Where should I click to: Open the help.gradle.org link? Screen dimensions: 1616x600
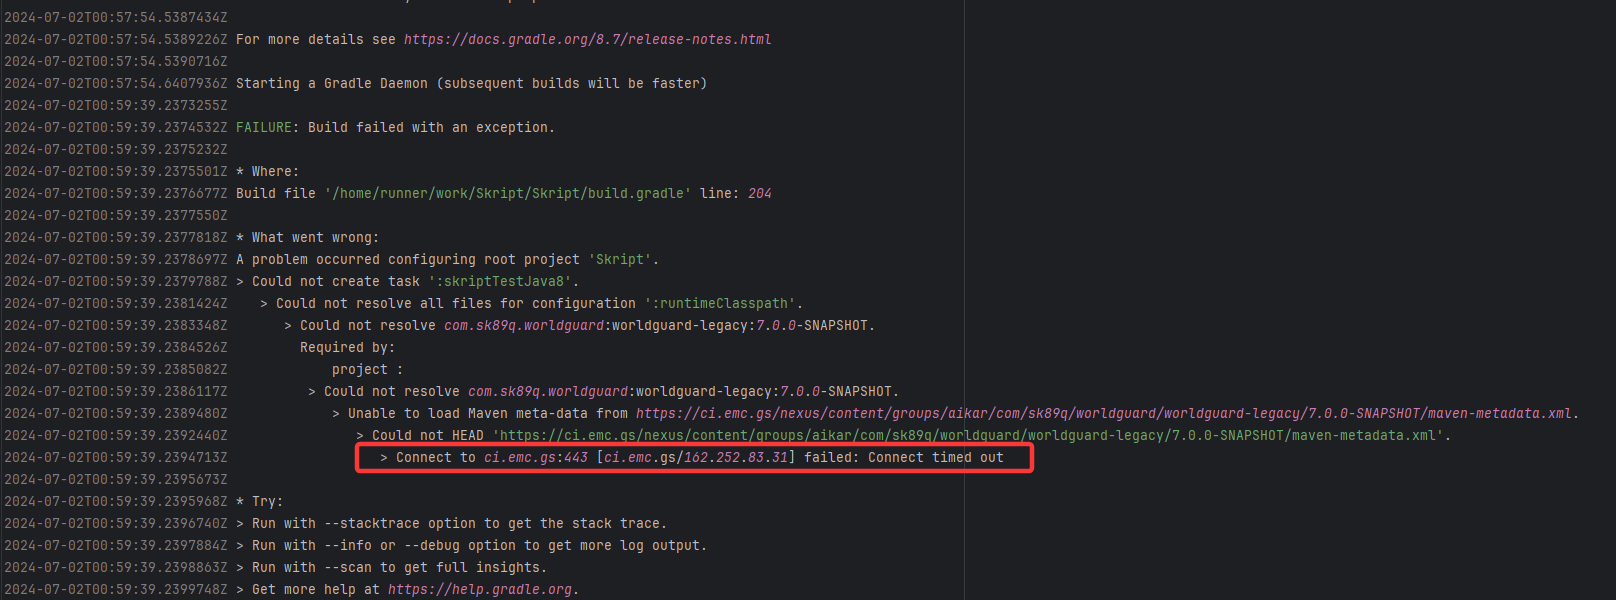pos(481,590)
